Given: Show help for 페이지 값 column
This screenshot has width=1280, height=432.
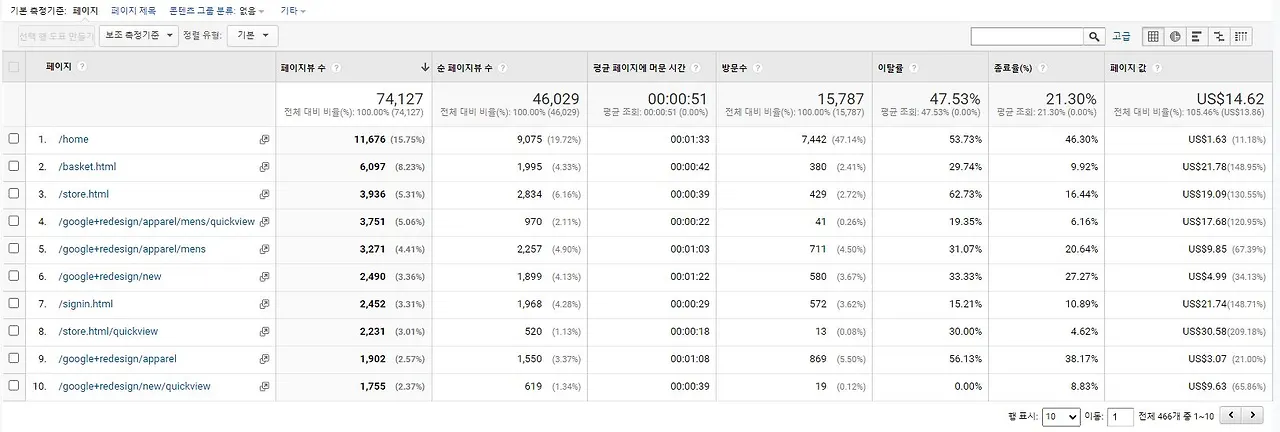Looking at the screenshot, I should coord(1158,68).
